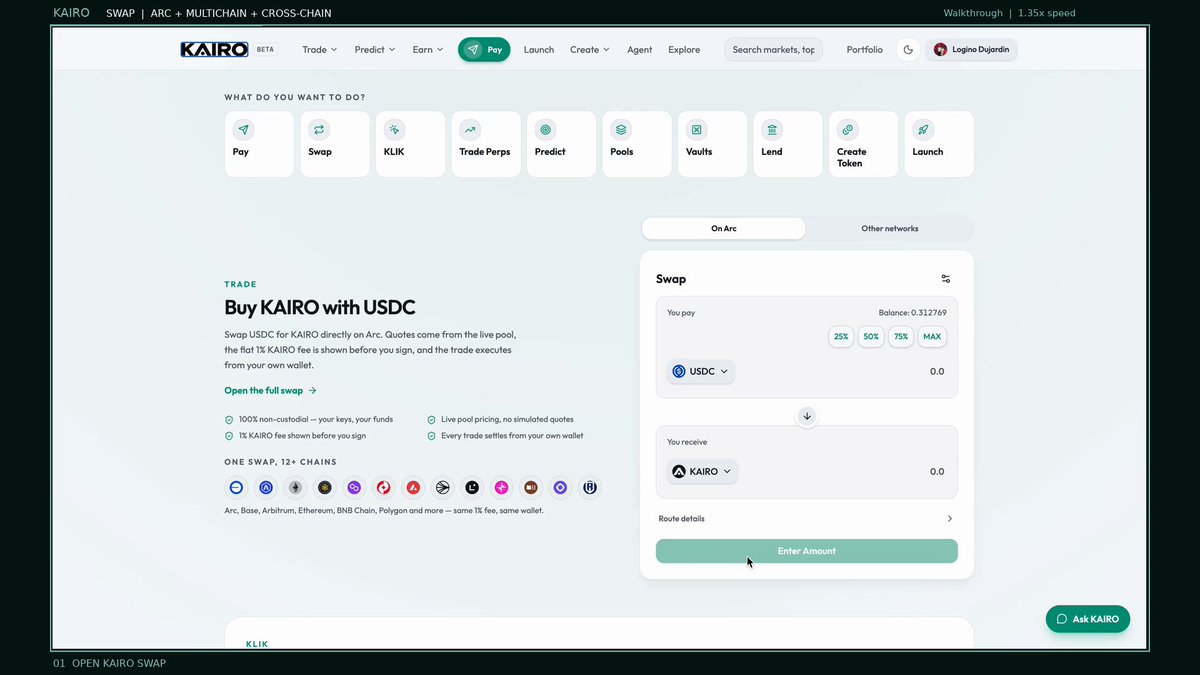1200x675 pixels.
Task: Set amount to 25% of balance
Action: (841, 337)
